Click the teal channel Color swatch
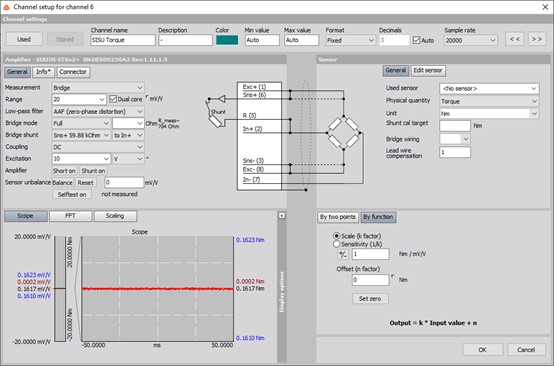The width and height of the screenshot is (554, 366). coord(227,40)
